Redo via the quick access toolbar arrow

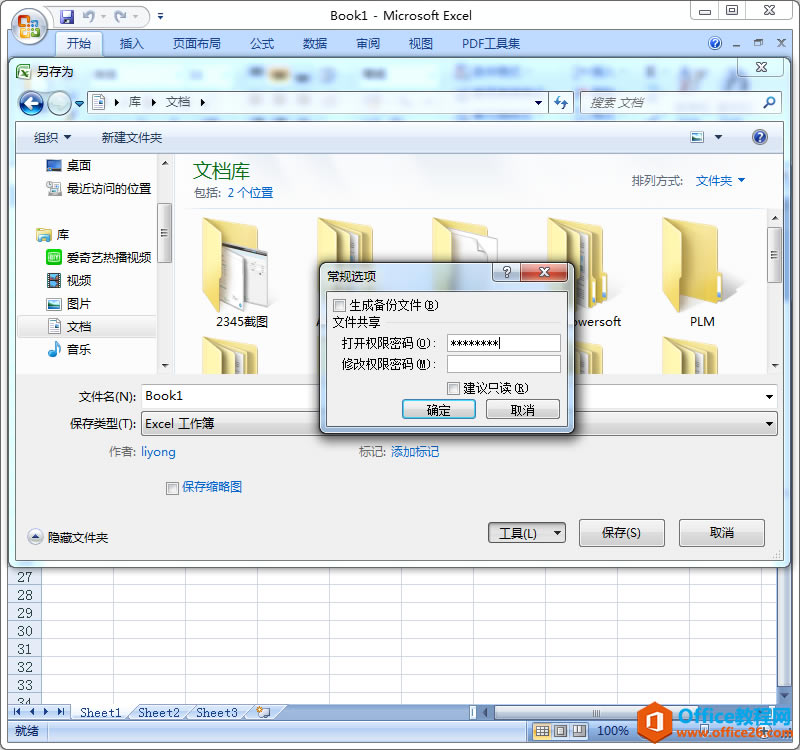pos(120,17)
